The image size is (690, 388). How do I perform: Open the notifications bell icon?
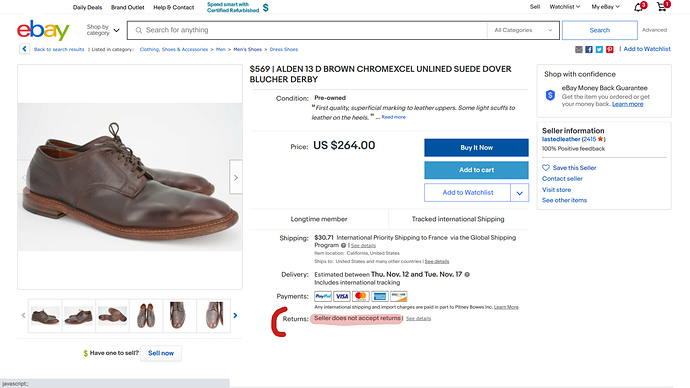[638, 7]
